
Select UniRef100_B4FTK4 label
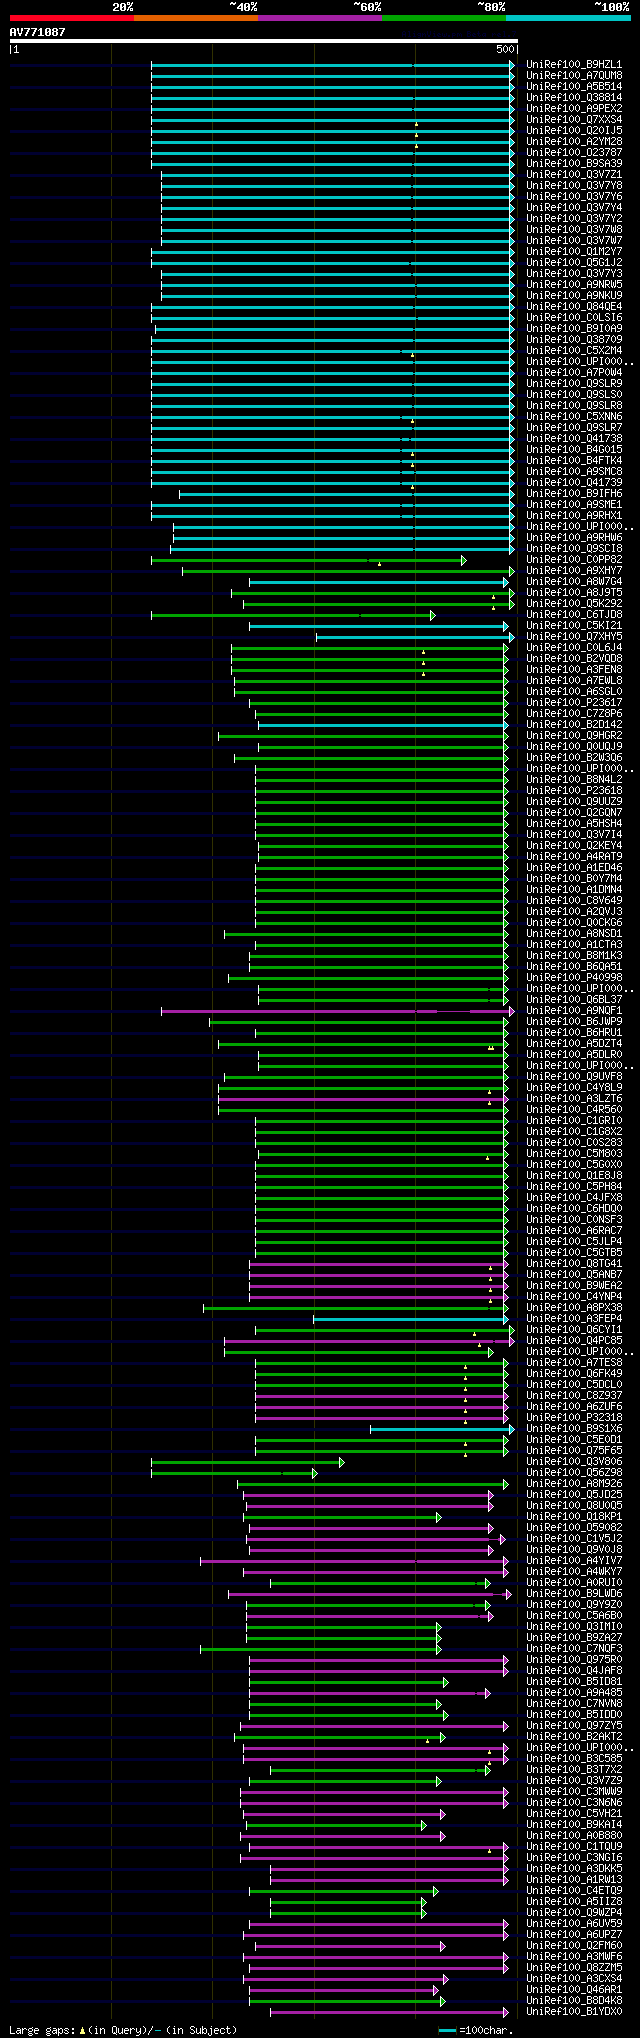coord(574,461)
